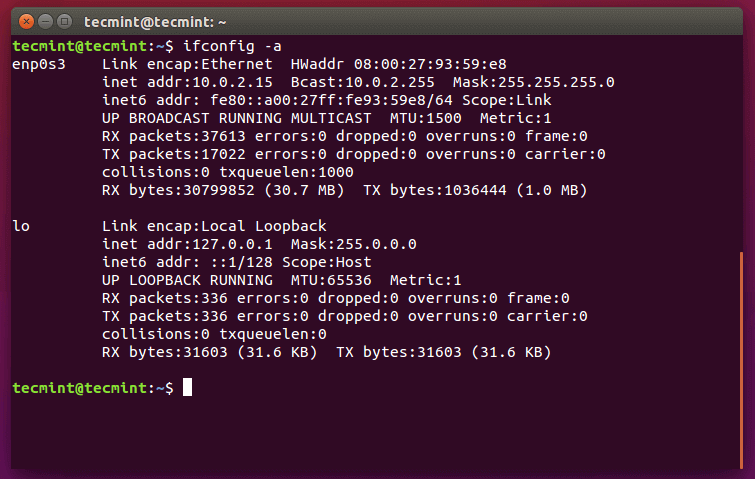Click the MTU:1500 value

point(399,118)
